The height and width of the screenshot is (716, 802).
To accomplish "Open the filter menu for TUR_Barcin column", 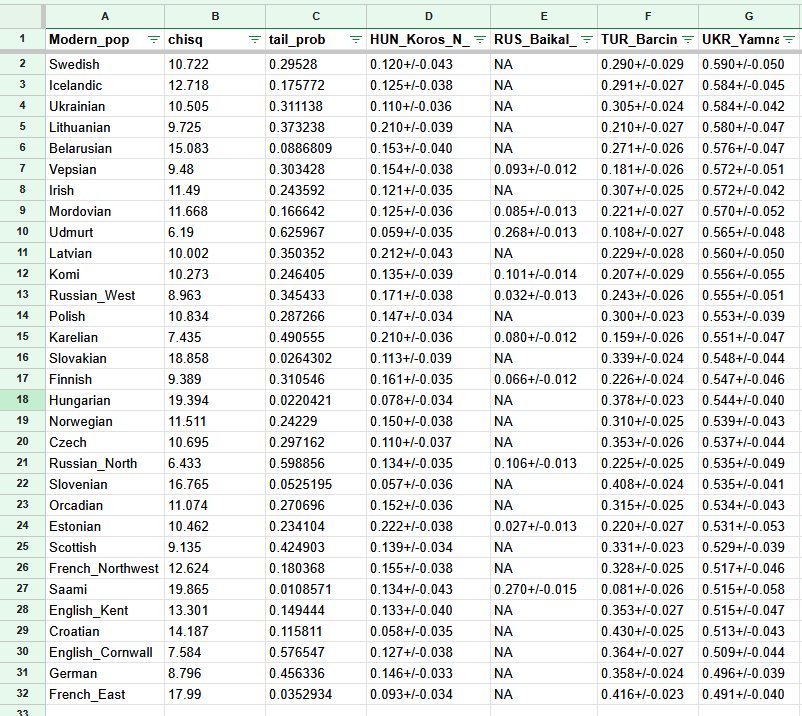I will pos(688,39).
